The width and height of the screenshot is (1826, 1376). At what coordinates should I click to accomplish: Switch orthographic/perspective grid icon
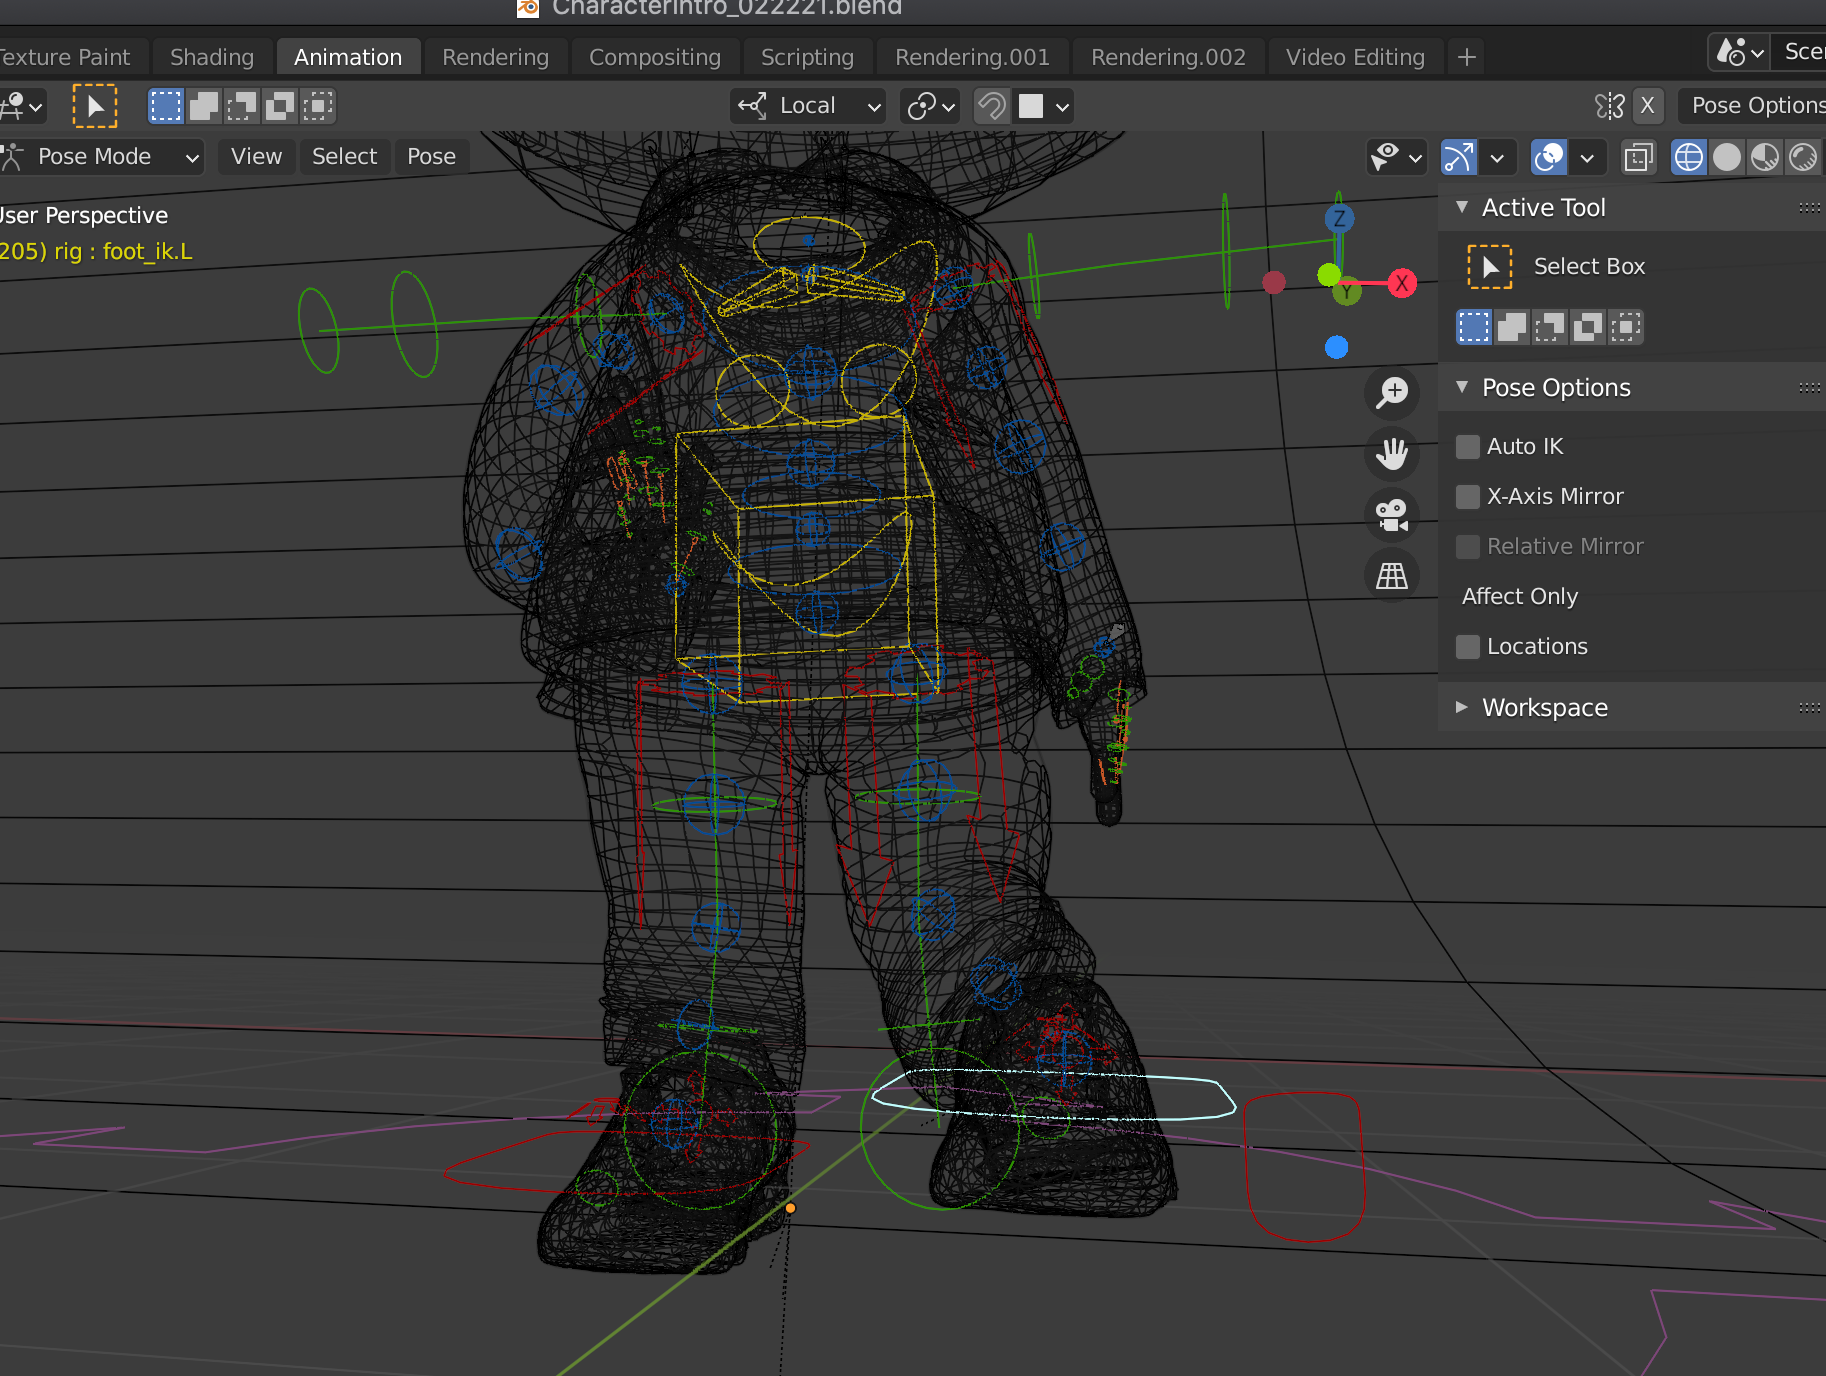click(x=1391, y=576)
